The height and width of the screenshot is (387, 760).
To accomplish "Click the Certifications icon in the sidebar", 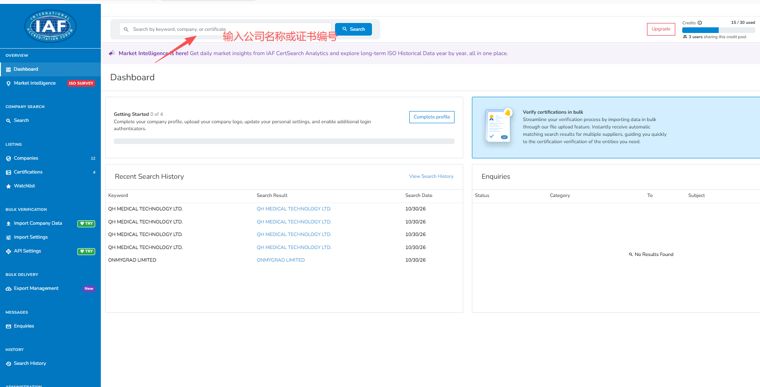I will pos(8,172).
